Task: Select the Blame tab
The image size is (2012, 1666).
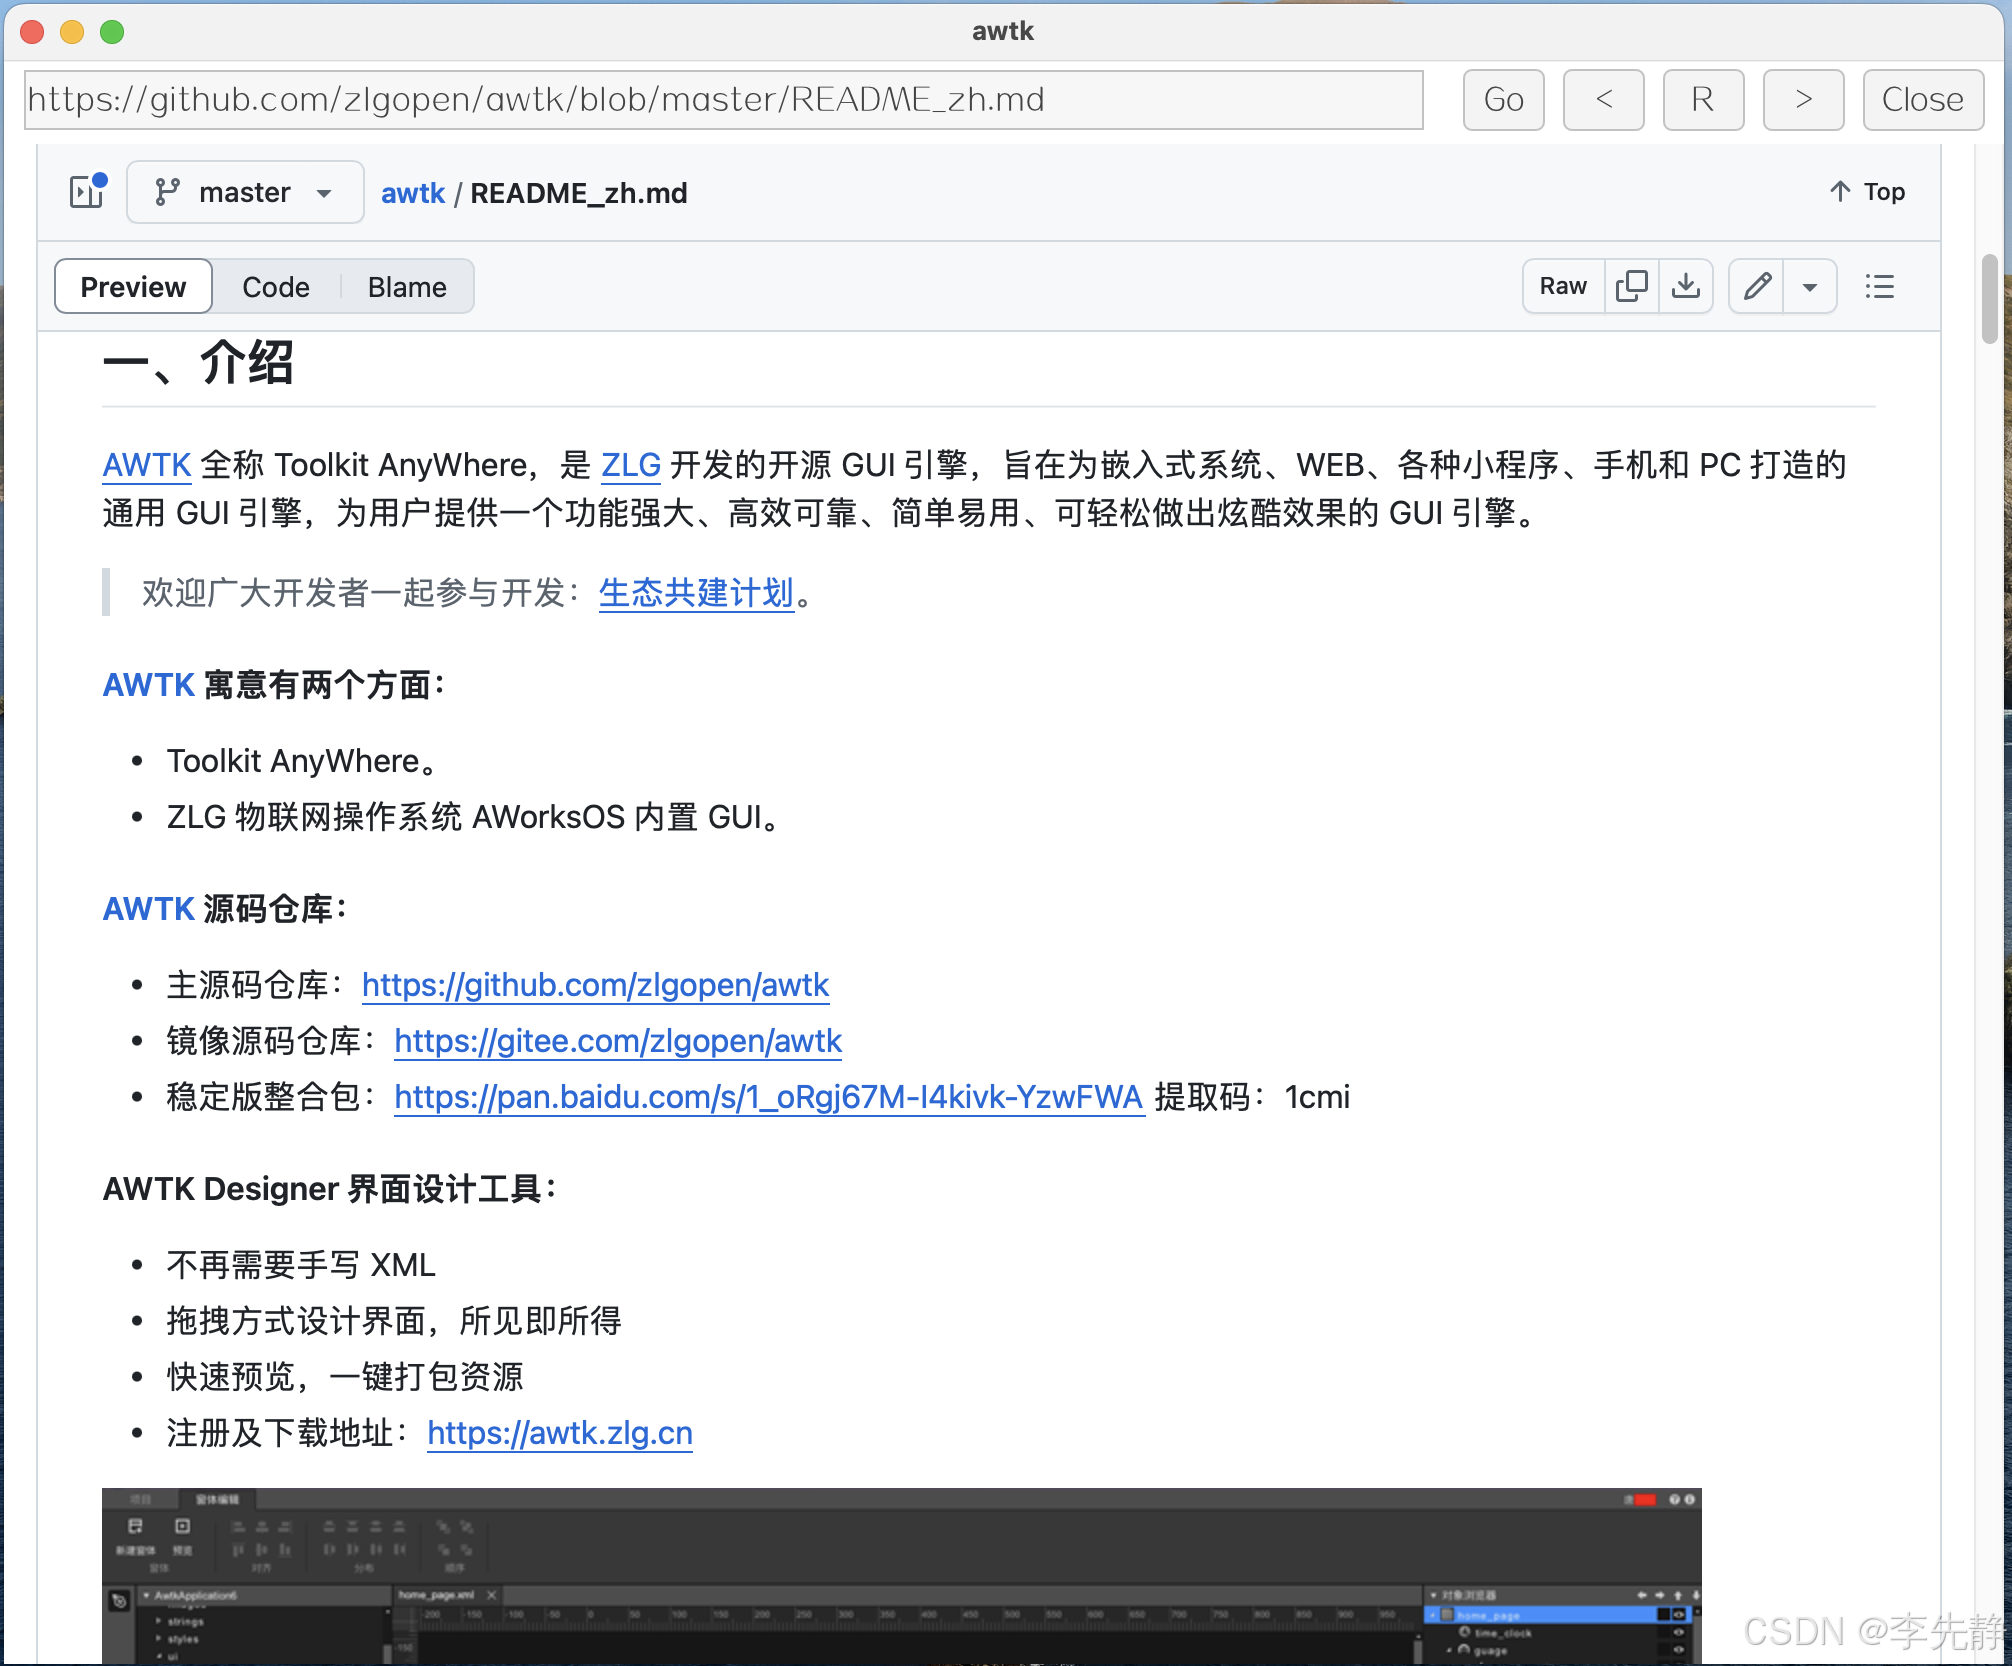Action: tap(404, 284)
